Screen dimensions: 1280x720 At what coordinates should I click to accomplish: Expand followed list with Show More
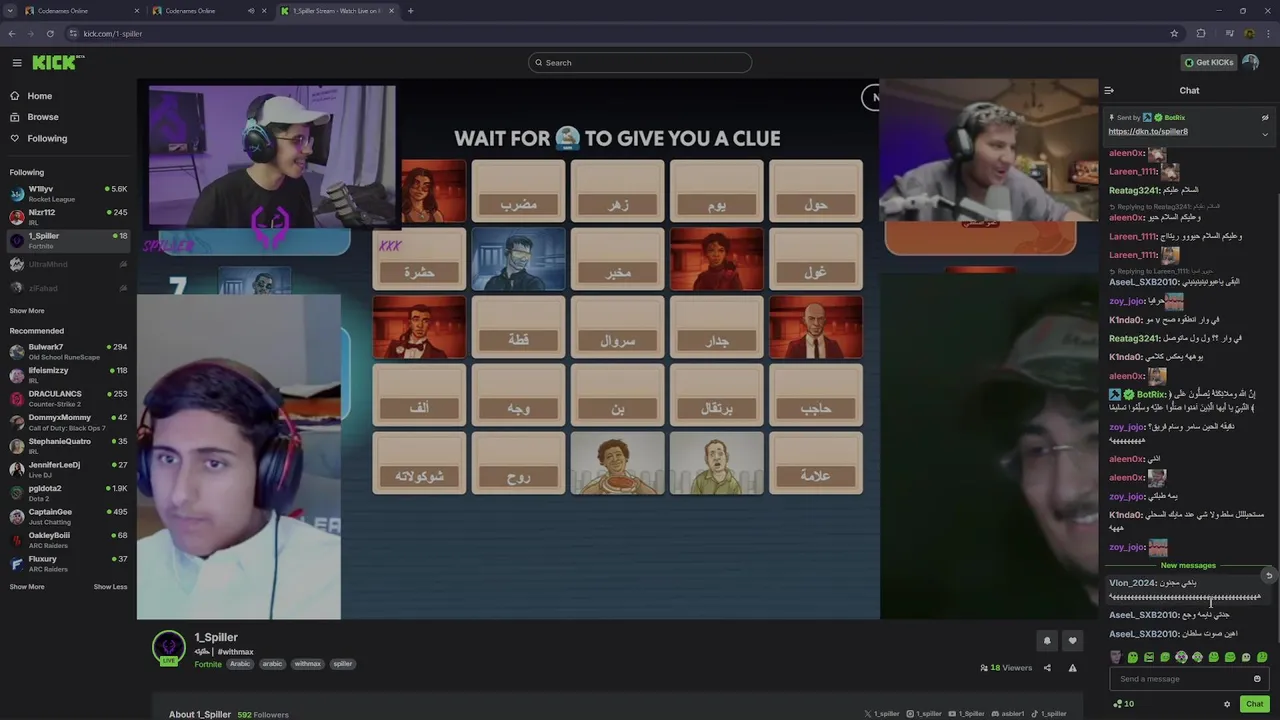pos(27,310)
